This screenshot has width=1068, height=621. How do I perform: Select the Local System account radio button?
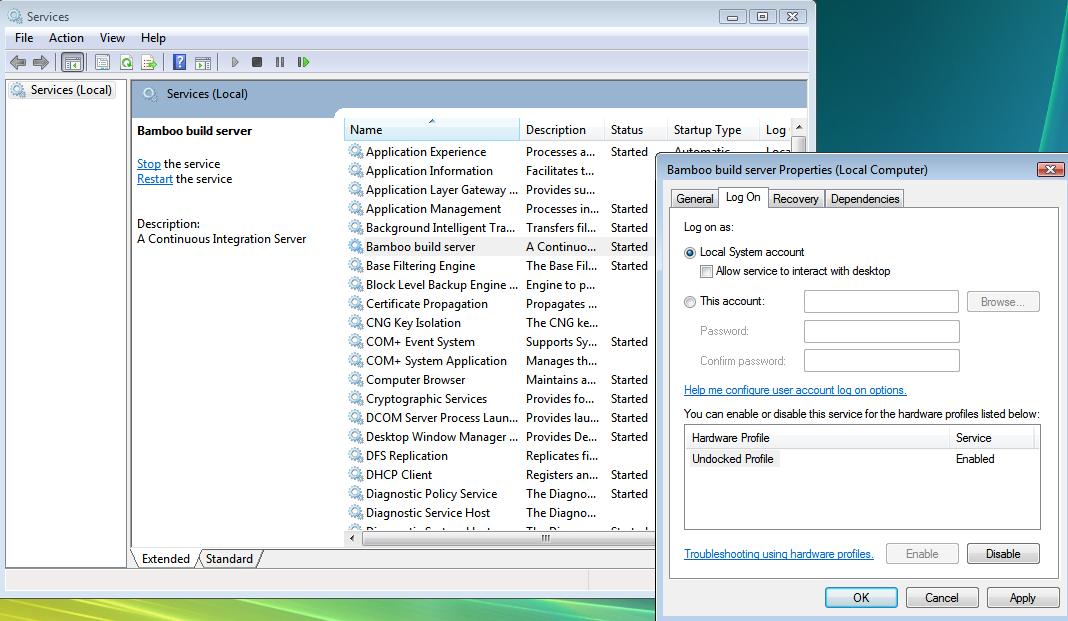pos(690,253)
